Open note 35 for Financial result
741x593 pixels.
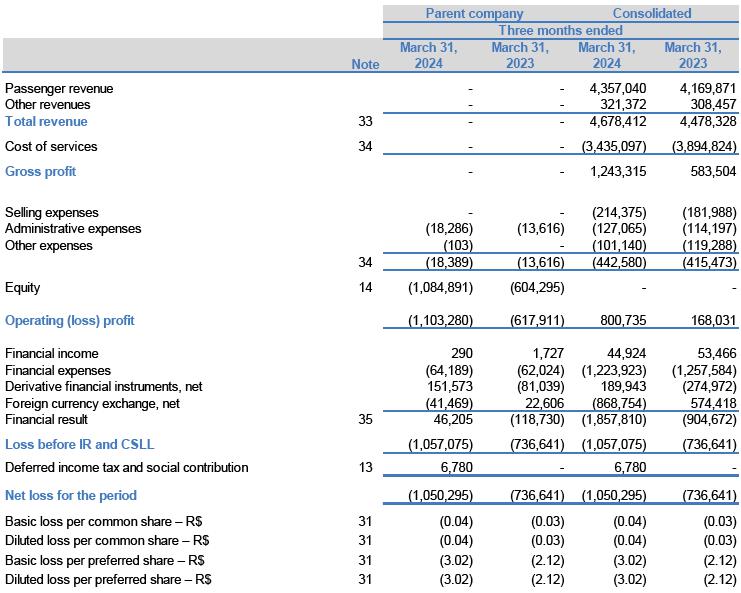coord(364,420)
